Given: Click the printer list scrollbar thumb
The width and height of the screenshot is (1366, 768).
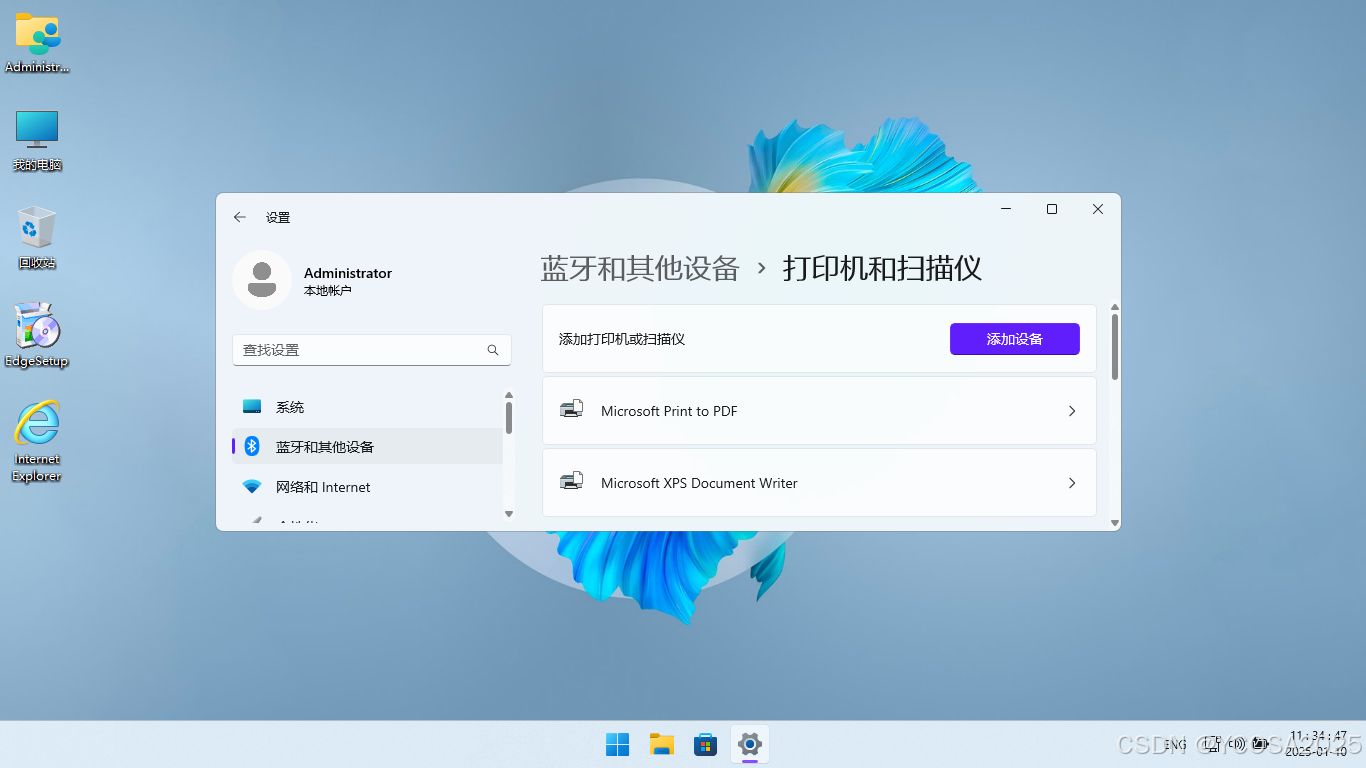Looking at the screenshot, I should click(1115, 347).
